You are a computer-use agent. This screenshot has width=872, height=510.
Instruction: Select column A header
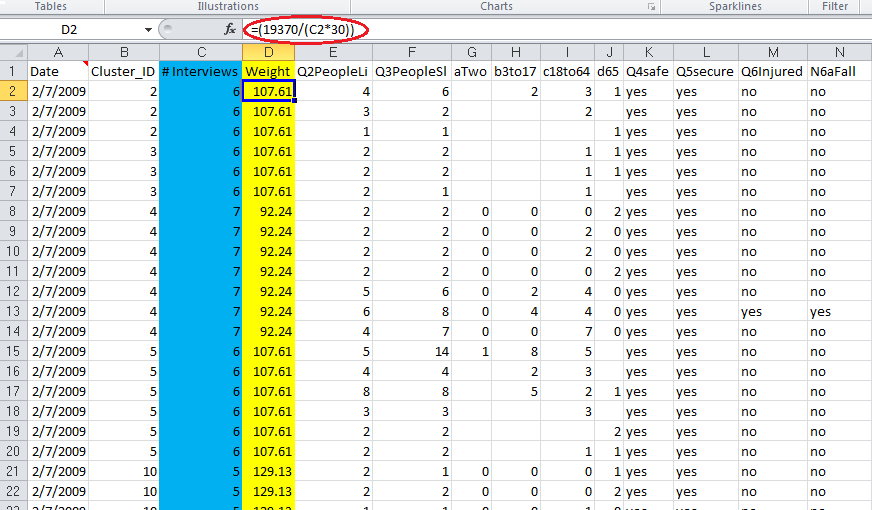click(x=57, y=52)
